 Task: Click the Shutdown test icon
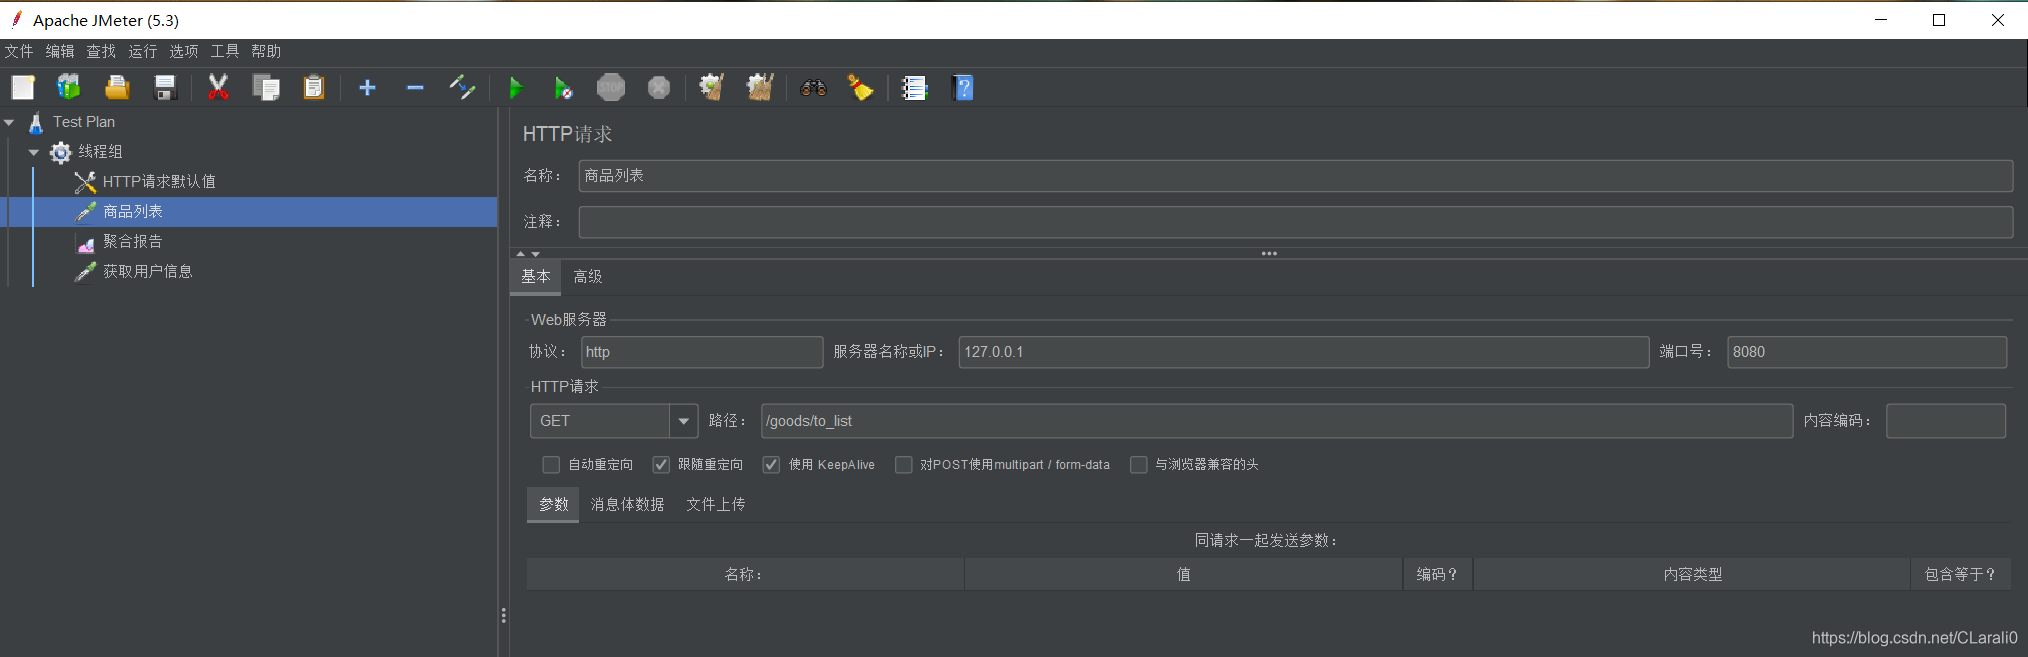[659, 88]
